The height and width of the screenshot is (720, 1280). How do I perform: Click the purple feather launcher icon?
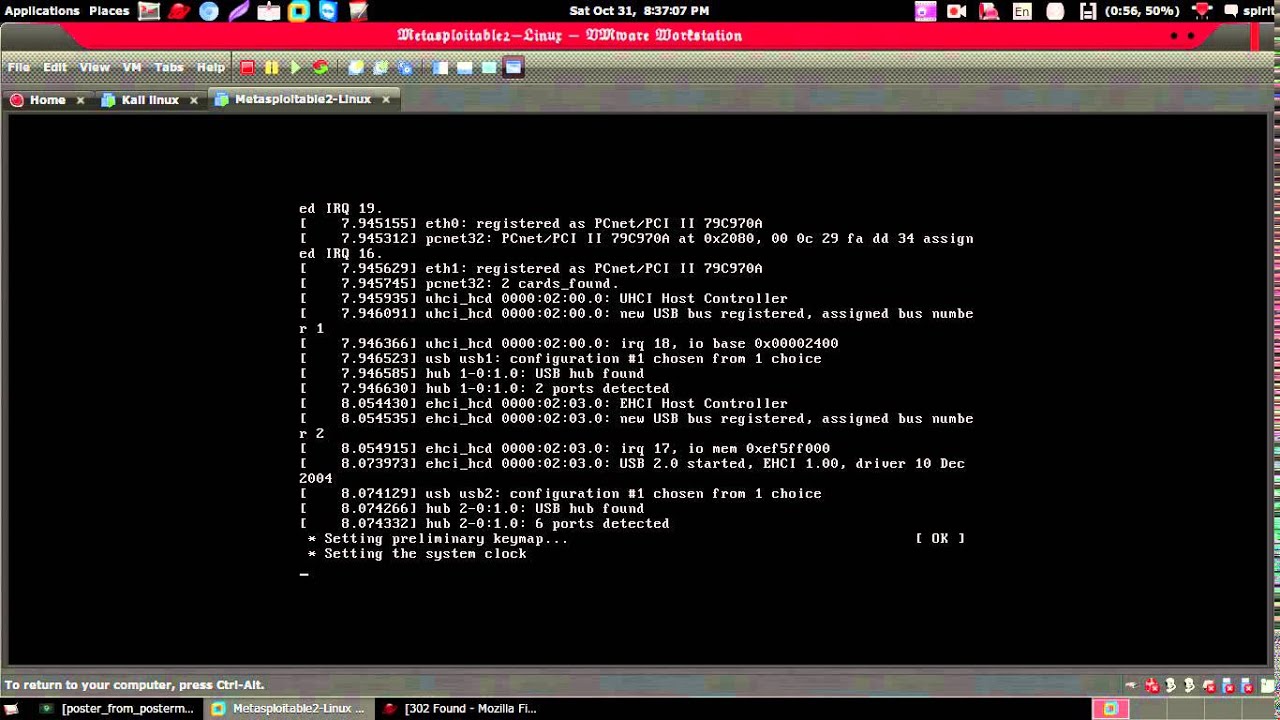[x=239, y=11]
